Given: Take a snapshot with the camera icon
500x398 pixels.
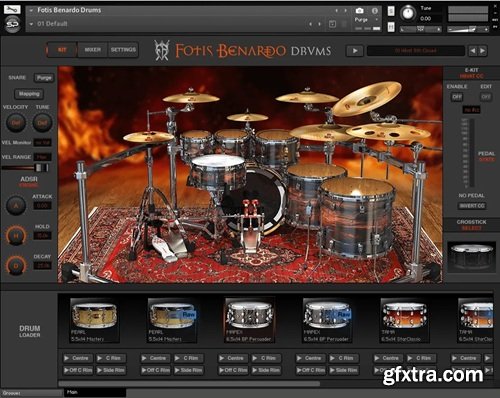Looking at the screenshot, I should pyautogui.click(x=359, y=11).
